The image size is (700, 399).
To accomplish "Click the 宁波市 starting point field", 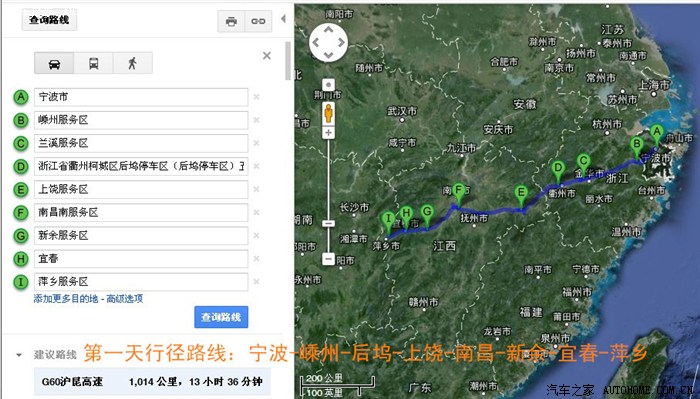I will (141, 97).
